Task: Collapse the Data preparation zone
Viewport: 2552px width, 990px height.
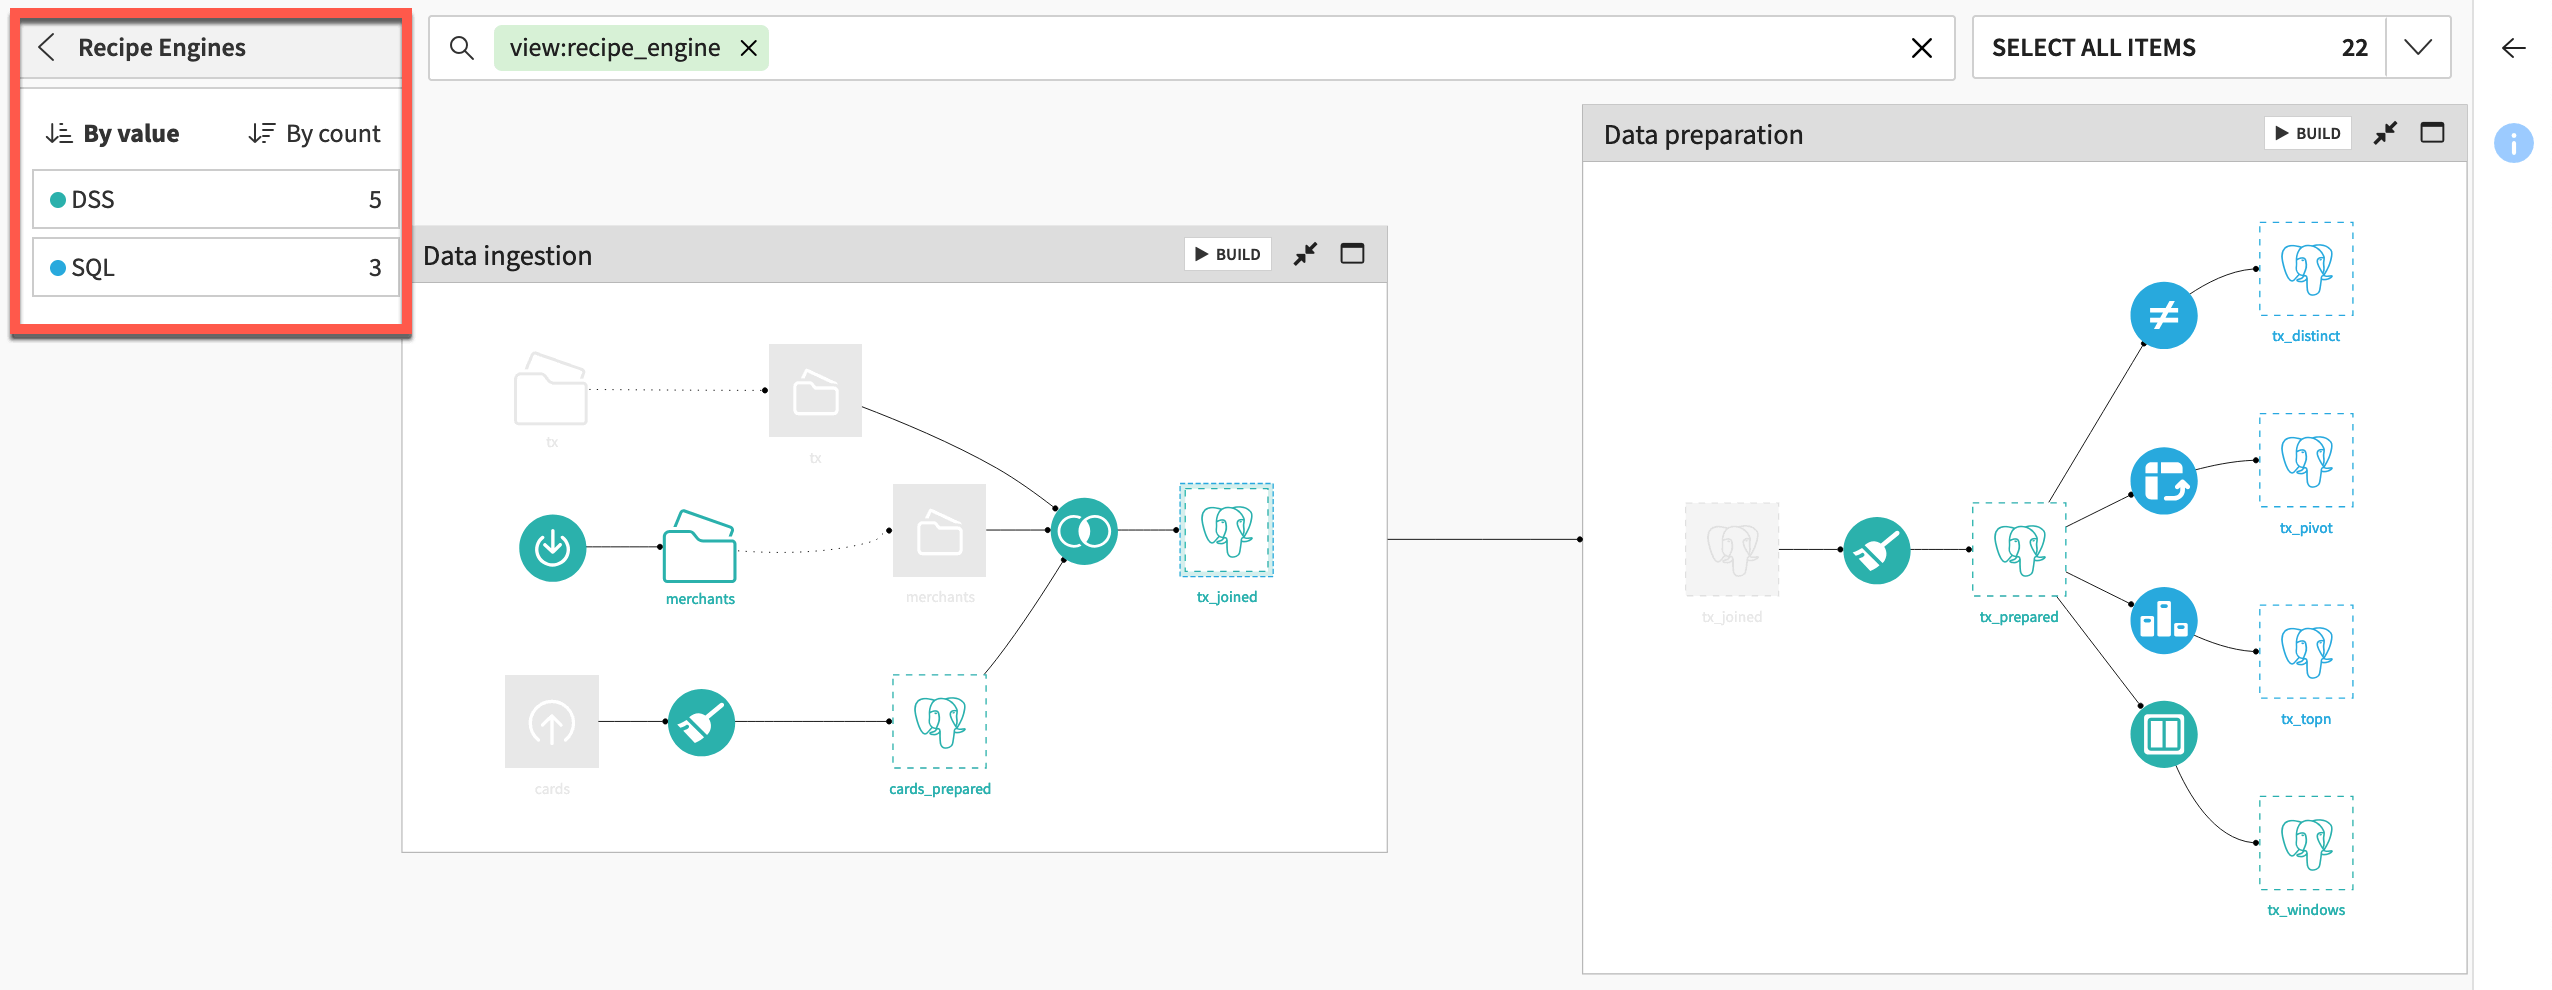Action: 2386,132
